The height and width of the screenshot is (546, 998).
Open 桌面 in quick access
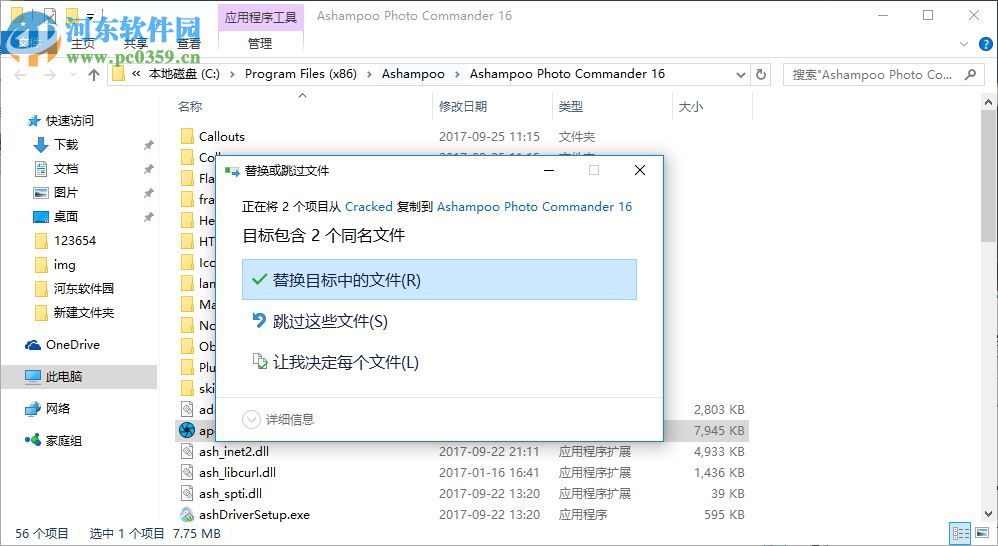[66, 216]
